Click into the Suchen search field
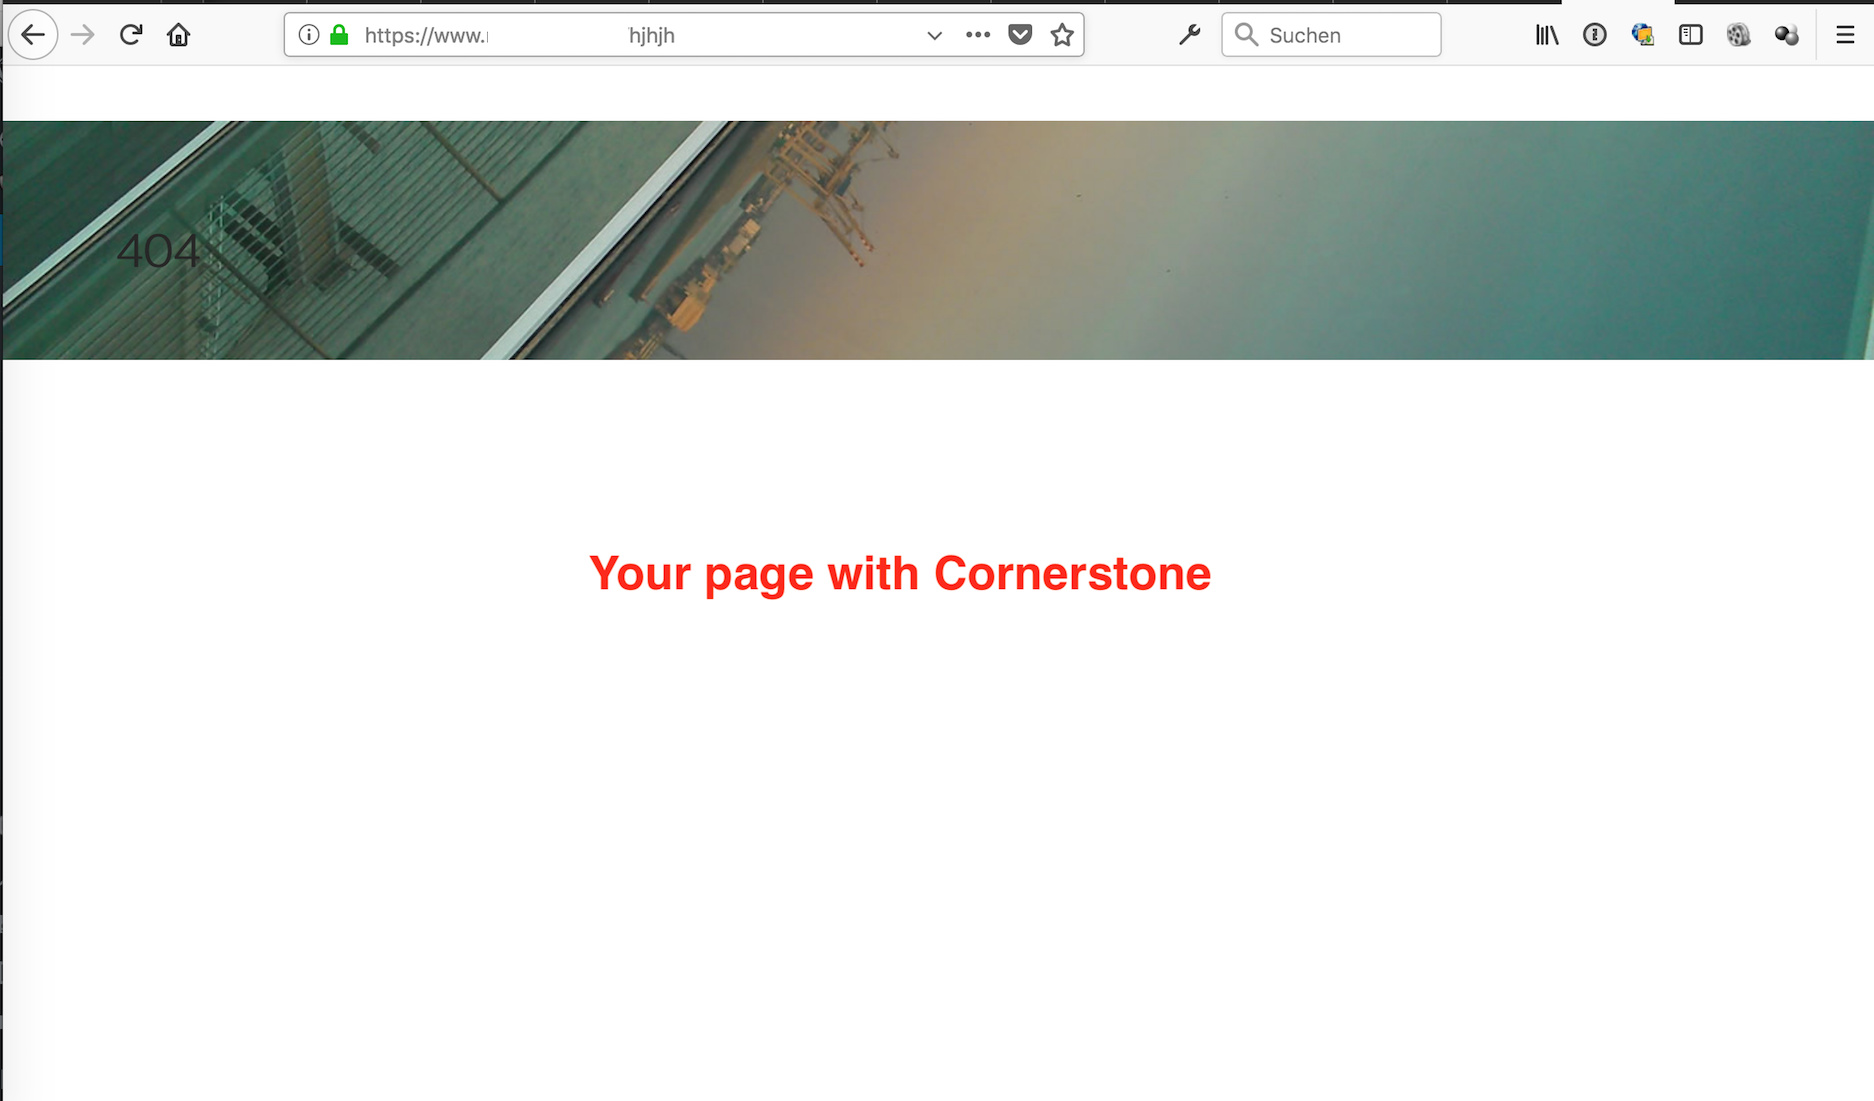Screen dimensions: 1874x1101 coord(1331,35)
